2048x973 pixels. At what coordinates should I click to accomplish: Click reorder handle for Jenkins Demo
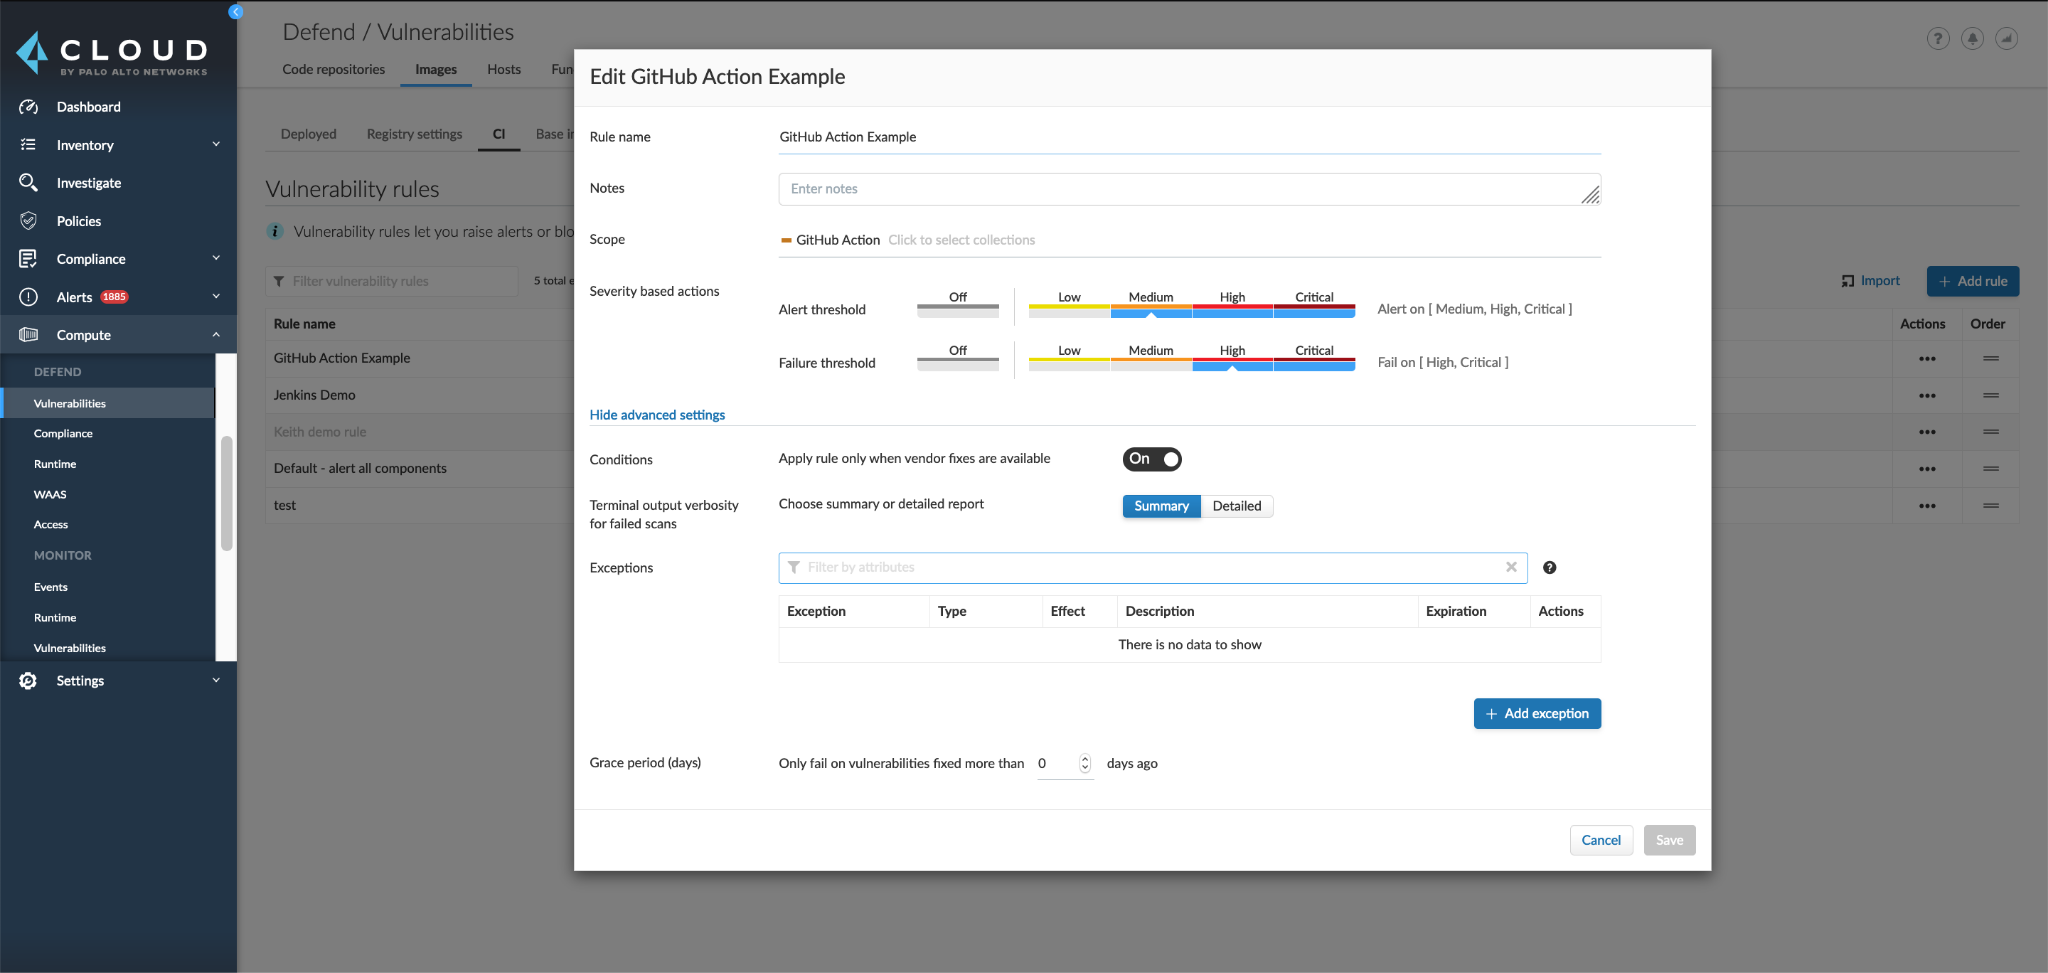1991,395
